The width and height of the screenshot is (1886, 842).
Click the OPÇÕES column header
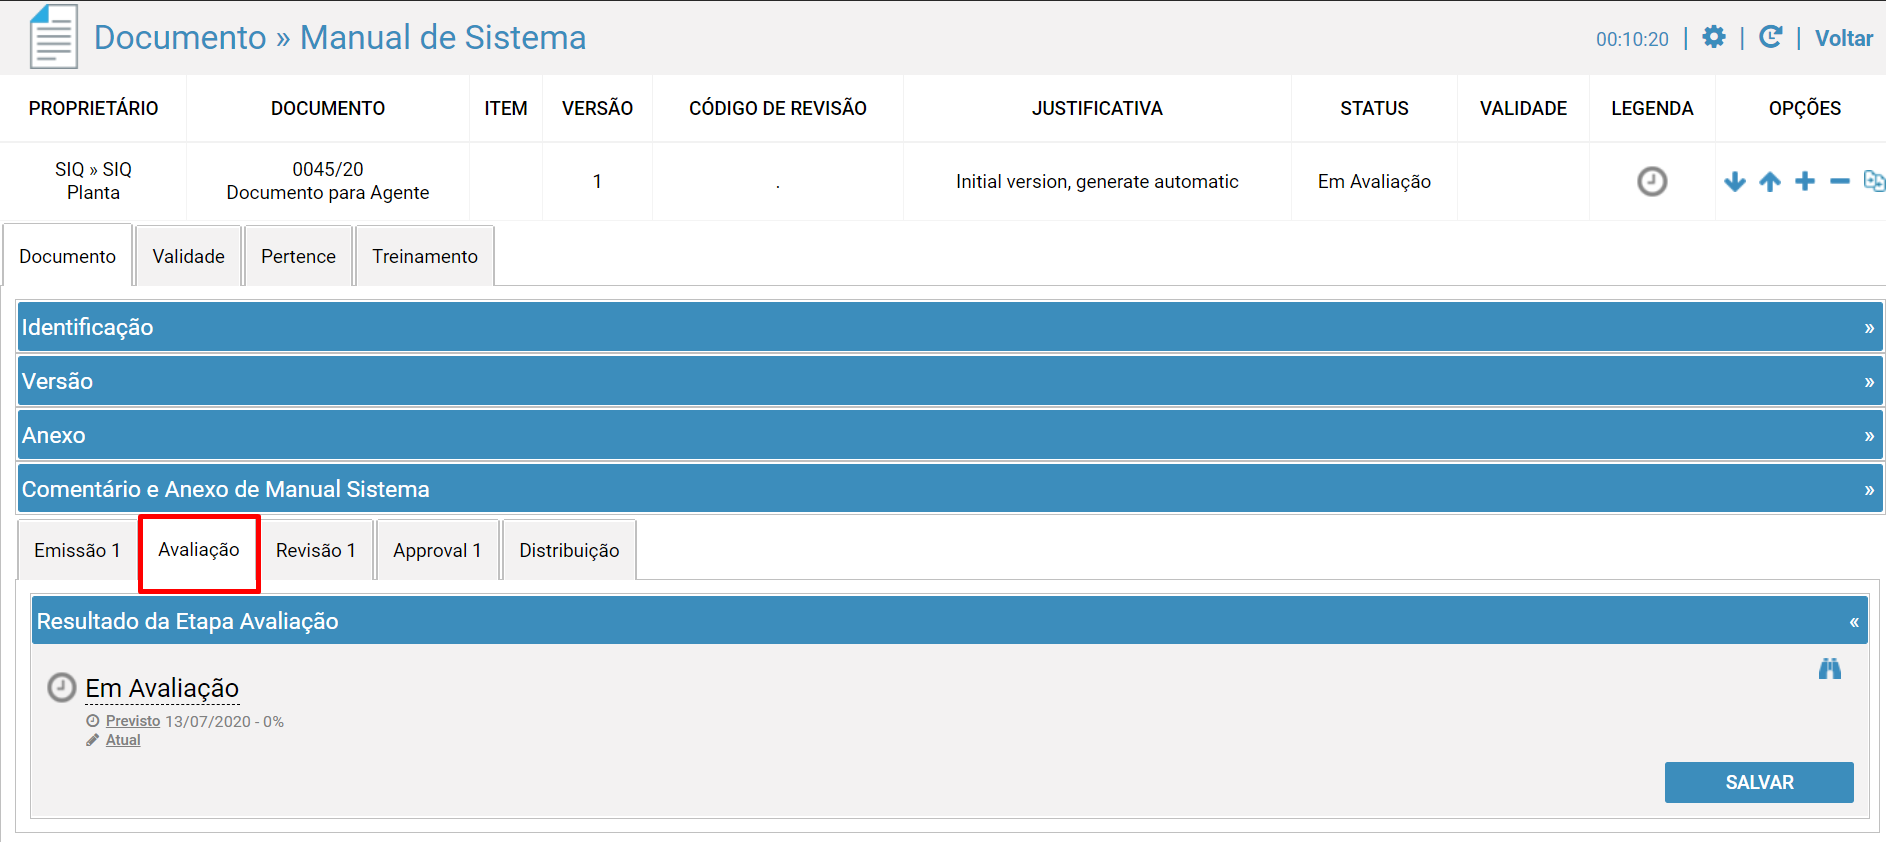[x=1805, y=108]
